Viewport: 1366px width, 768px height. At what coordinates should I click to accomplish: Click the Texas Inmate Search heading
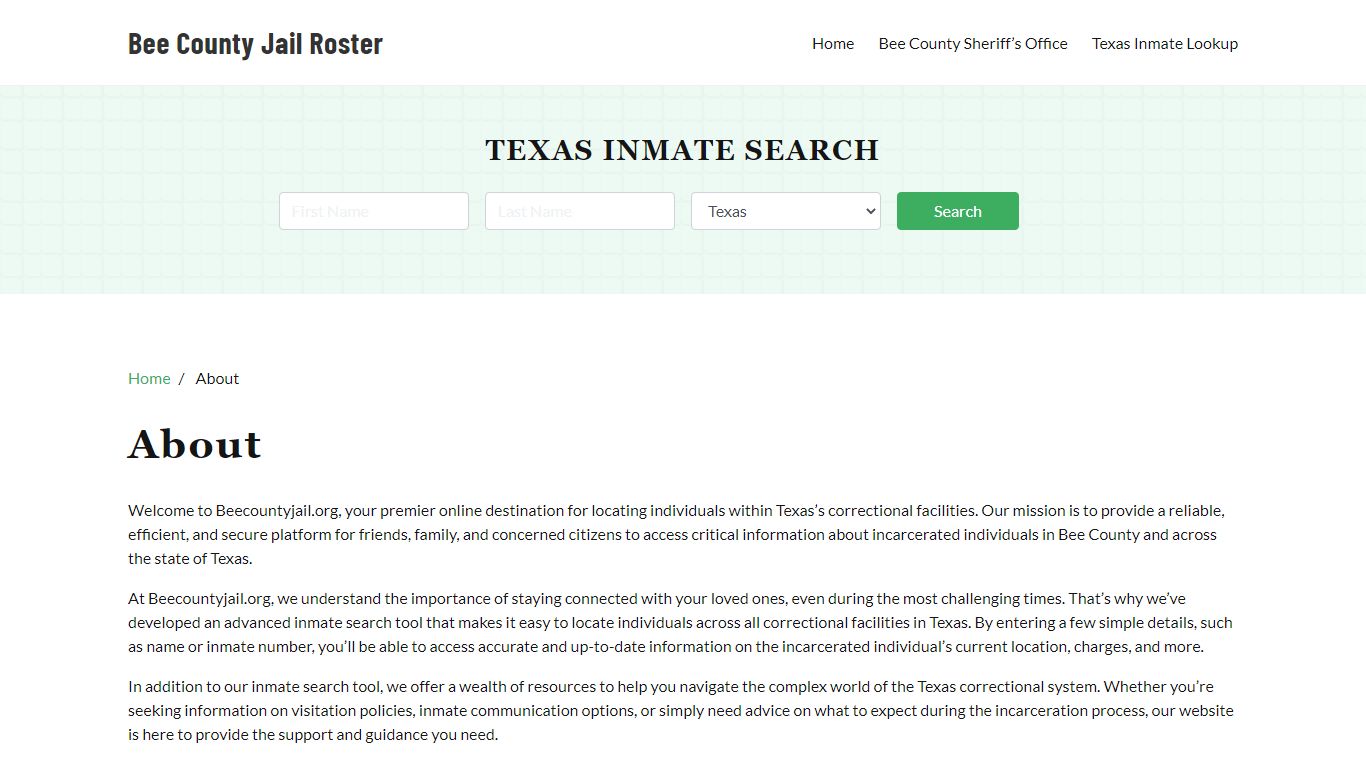point(682,150)
